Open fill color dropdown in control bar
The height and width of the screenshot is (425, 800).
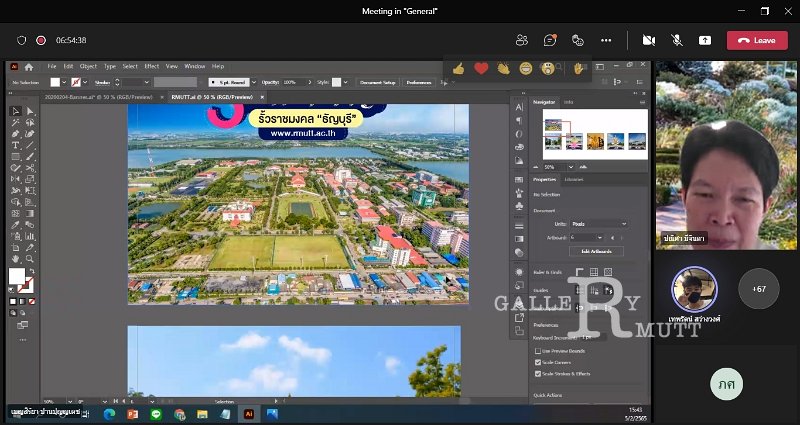pos(64,82)
